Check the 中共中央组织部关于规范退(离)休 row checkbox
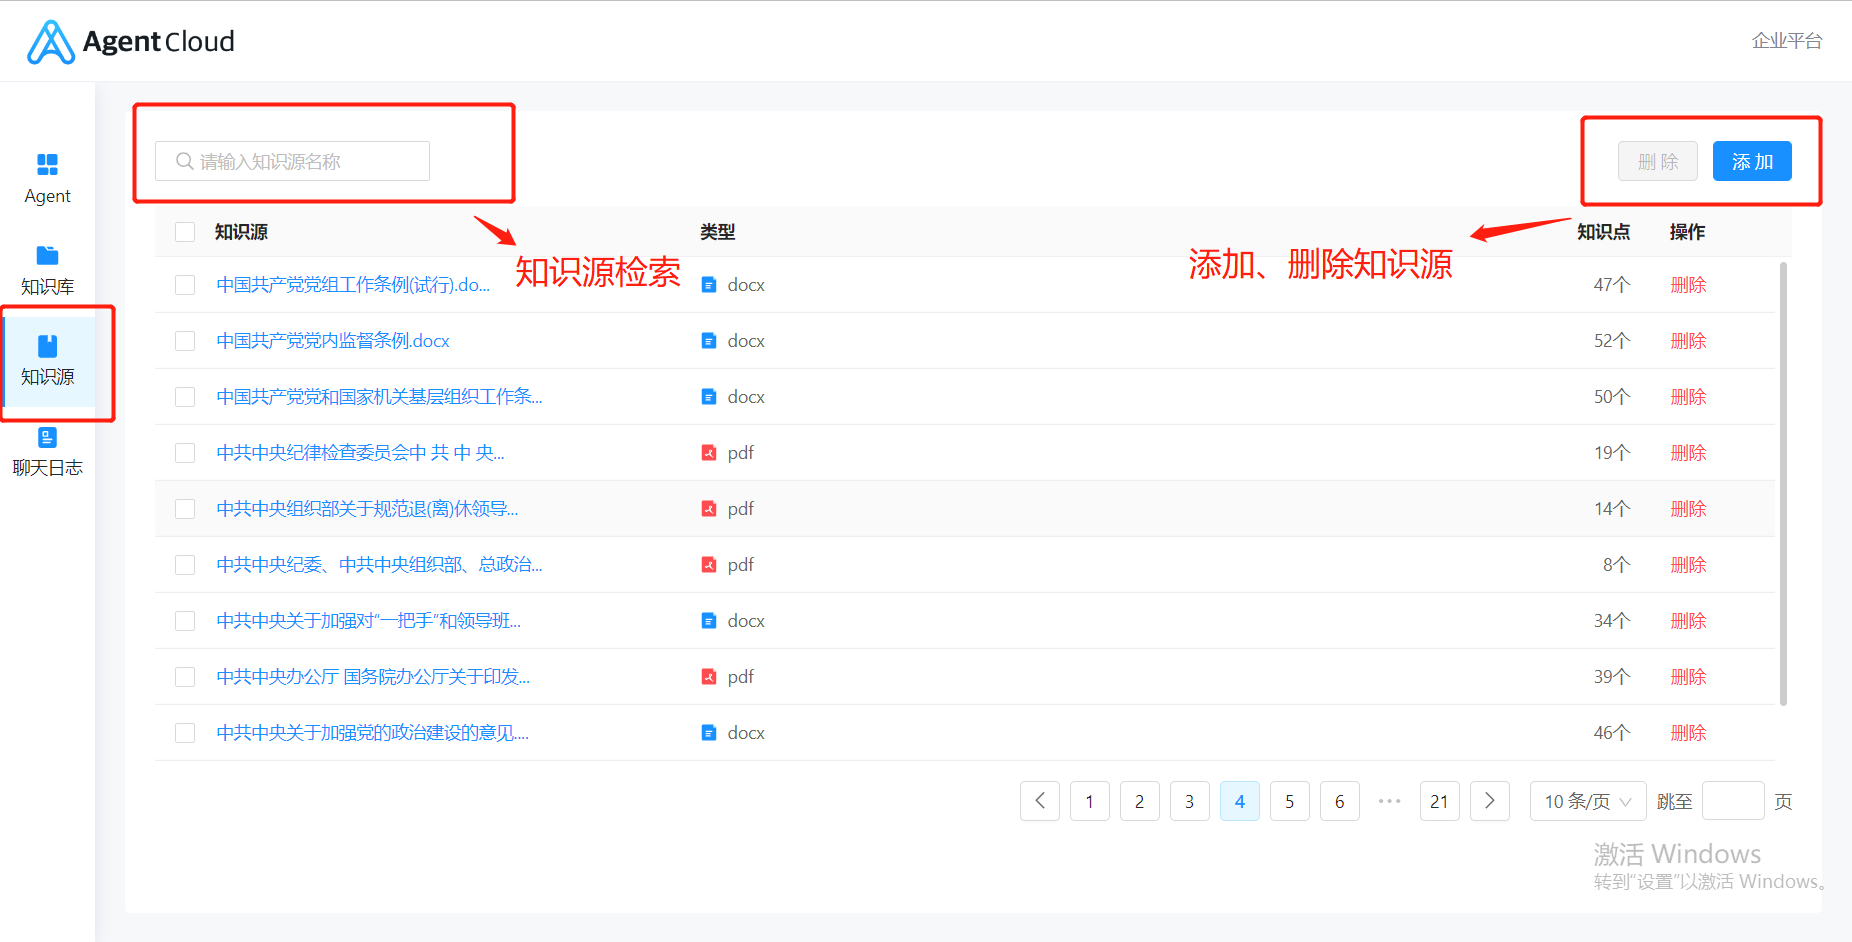 click(x=185, y=509)
